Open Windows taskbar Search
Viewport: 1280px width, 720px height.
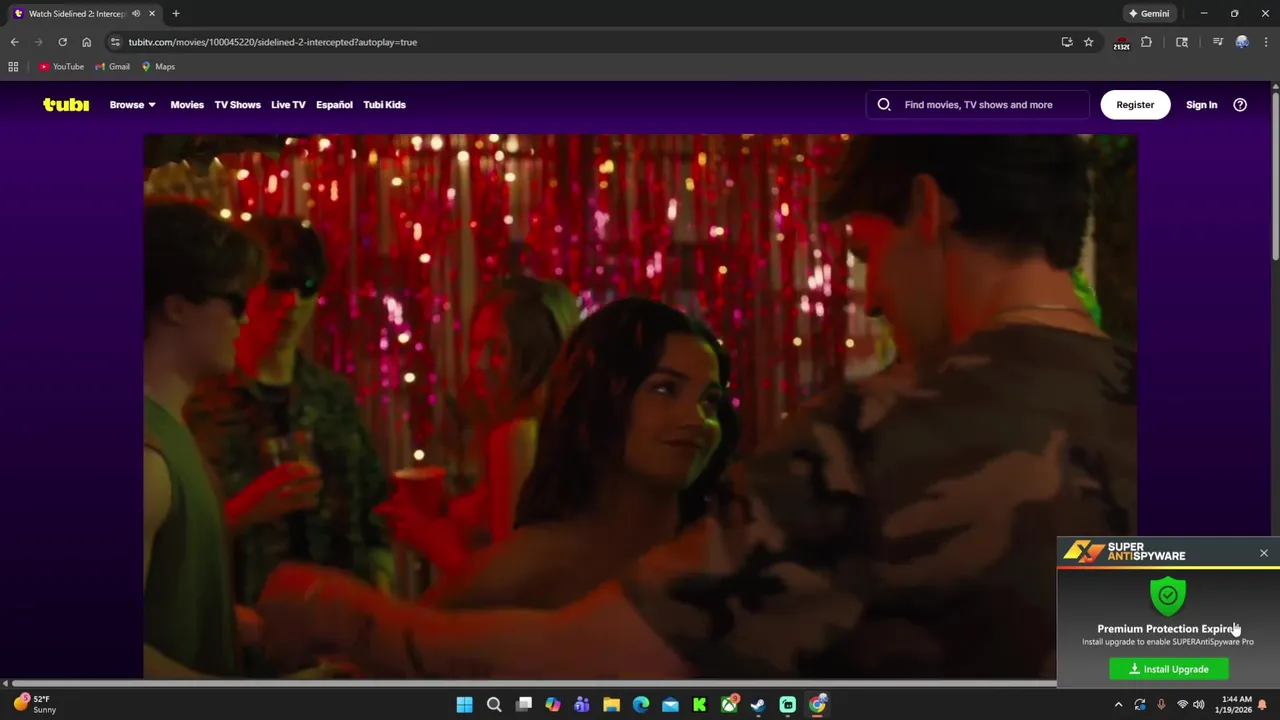click(494, 705)
